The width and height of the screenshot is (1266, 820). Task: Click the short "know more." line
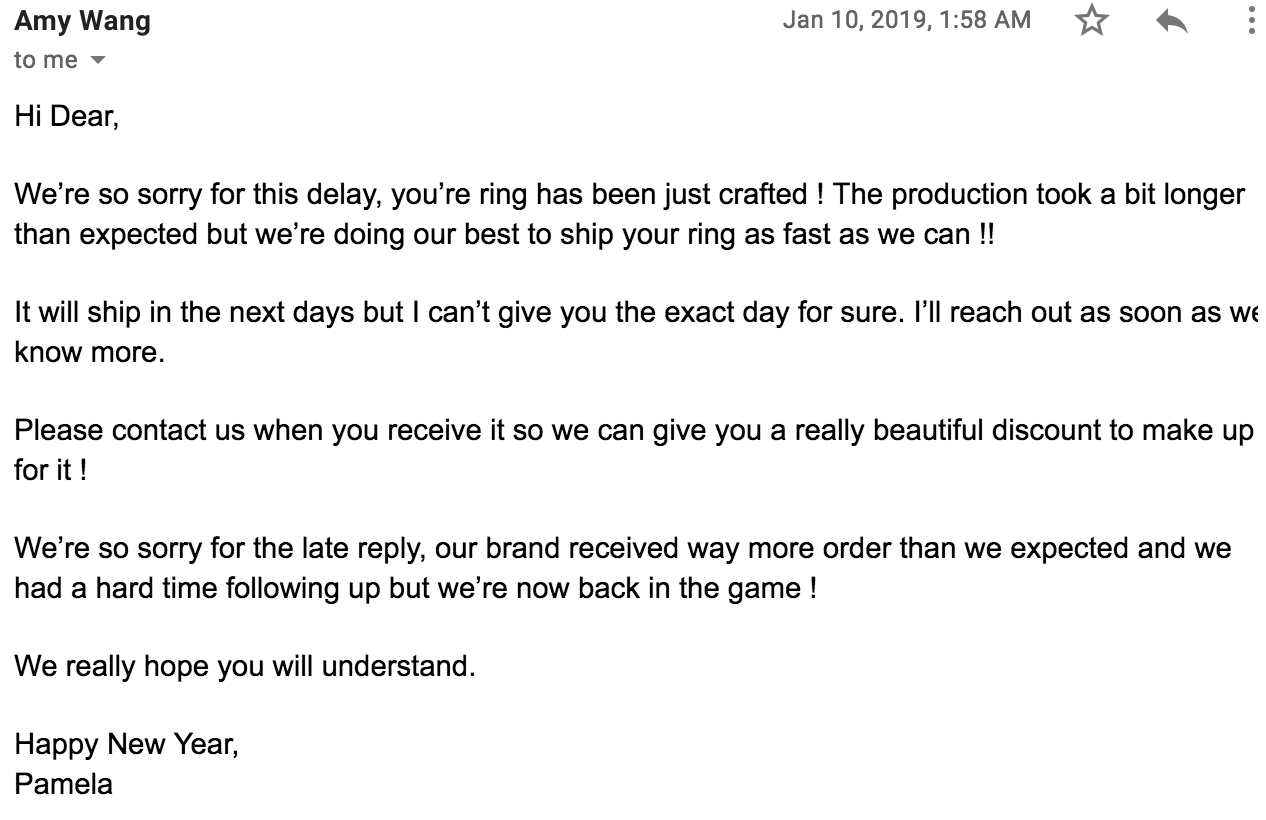[x=89, y=353]
